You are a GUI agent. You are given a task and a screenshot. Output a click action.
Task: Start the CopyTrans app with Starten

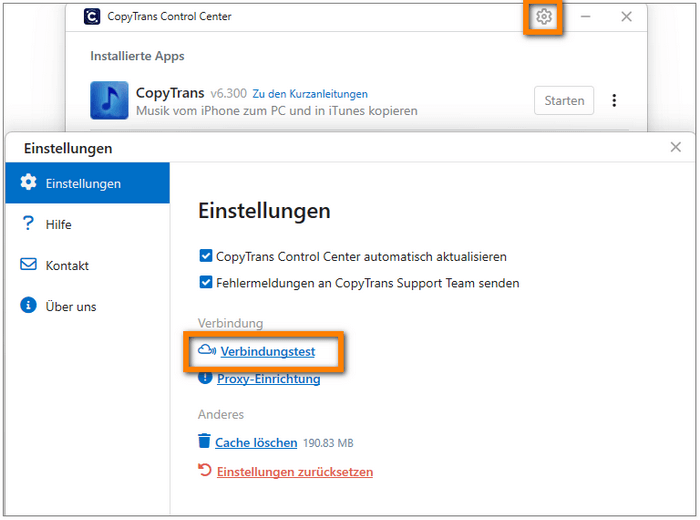[x=564, y=100]
